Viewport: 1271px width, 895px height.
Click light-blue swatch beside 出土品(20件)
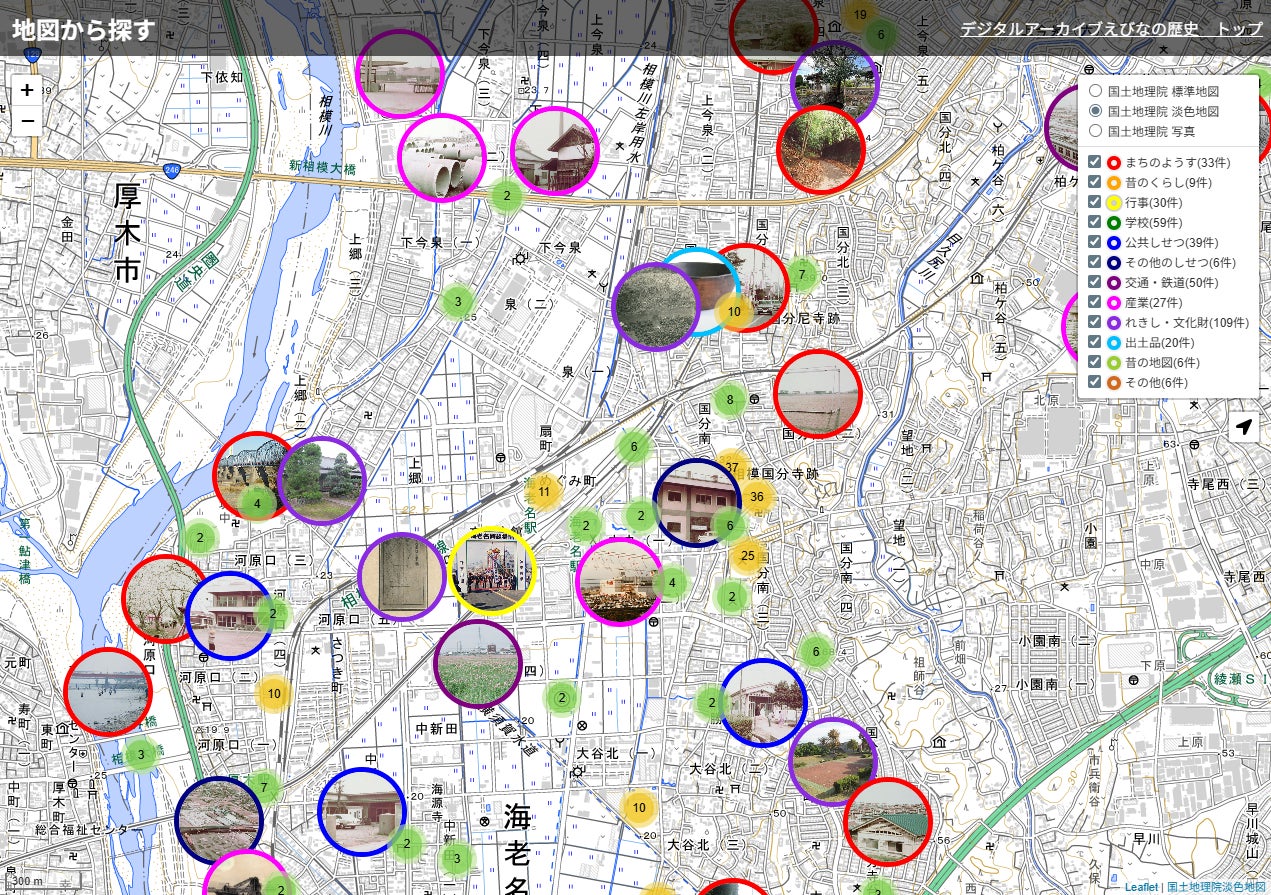pos(1114,342)
